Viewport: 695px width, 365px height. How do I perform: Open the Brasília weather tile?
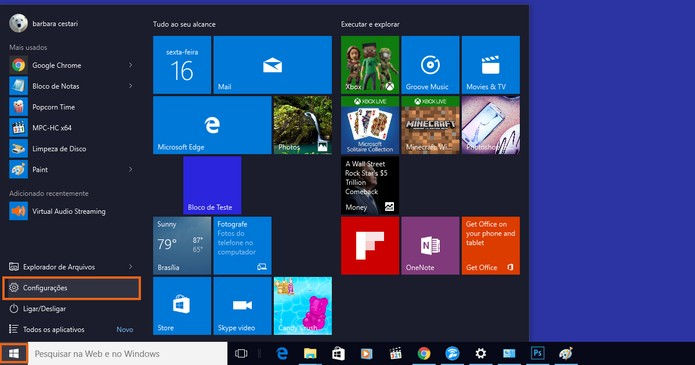(x=182, y=246)
